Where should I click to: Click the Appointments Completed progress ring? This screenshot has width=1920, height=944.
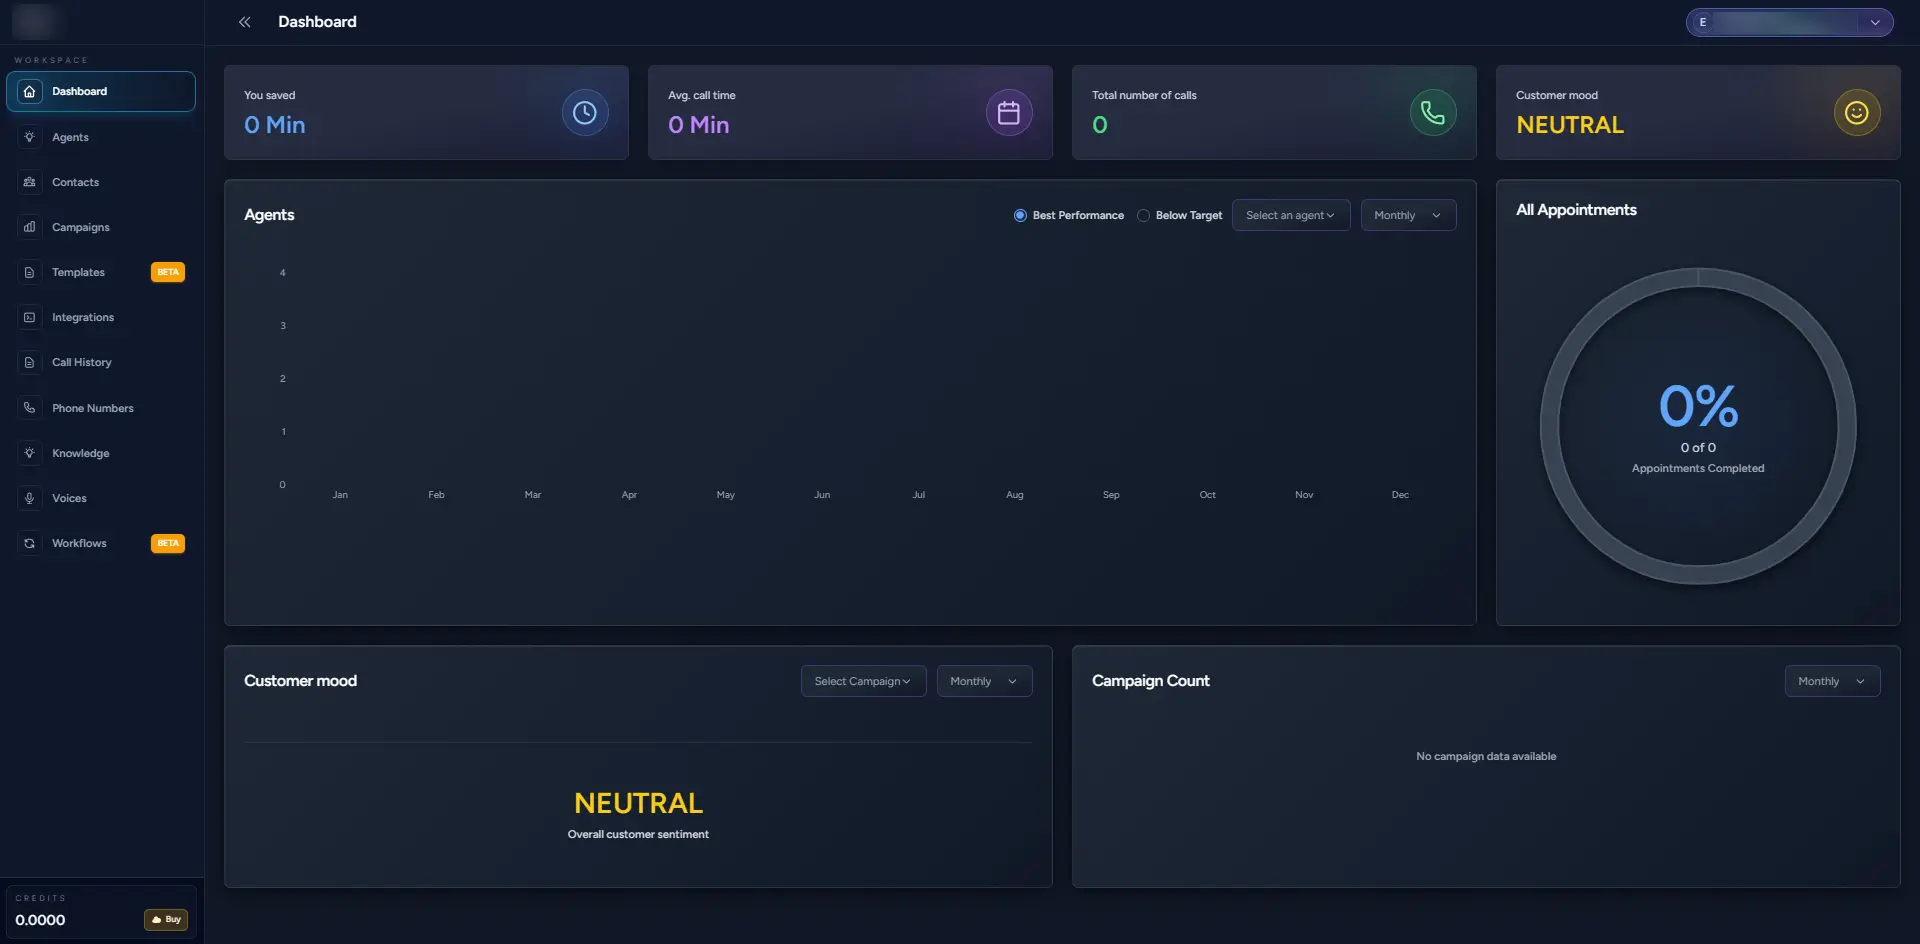[x=1697, y=423]
